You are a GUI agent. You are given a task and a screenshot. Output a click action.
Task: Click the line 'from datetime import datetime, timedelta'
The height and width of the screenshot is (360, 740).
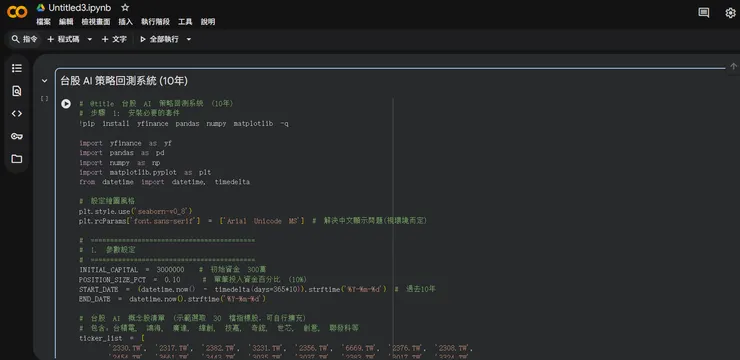click(x=165, y=182)
